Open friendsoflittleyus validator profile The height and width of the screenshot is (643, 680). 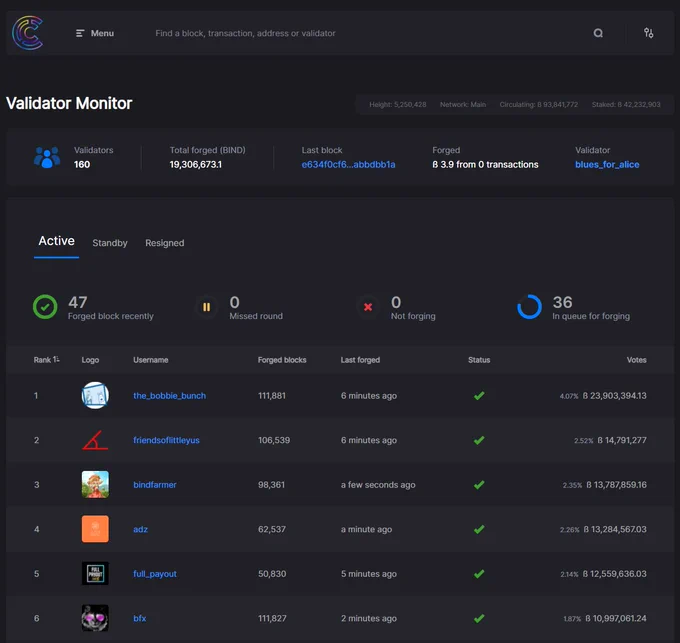tap(167, 441)
